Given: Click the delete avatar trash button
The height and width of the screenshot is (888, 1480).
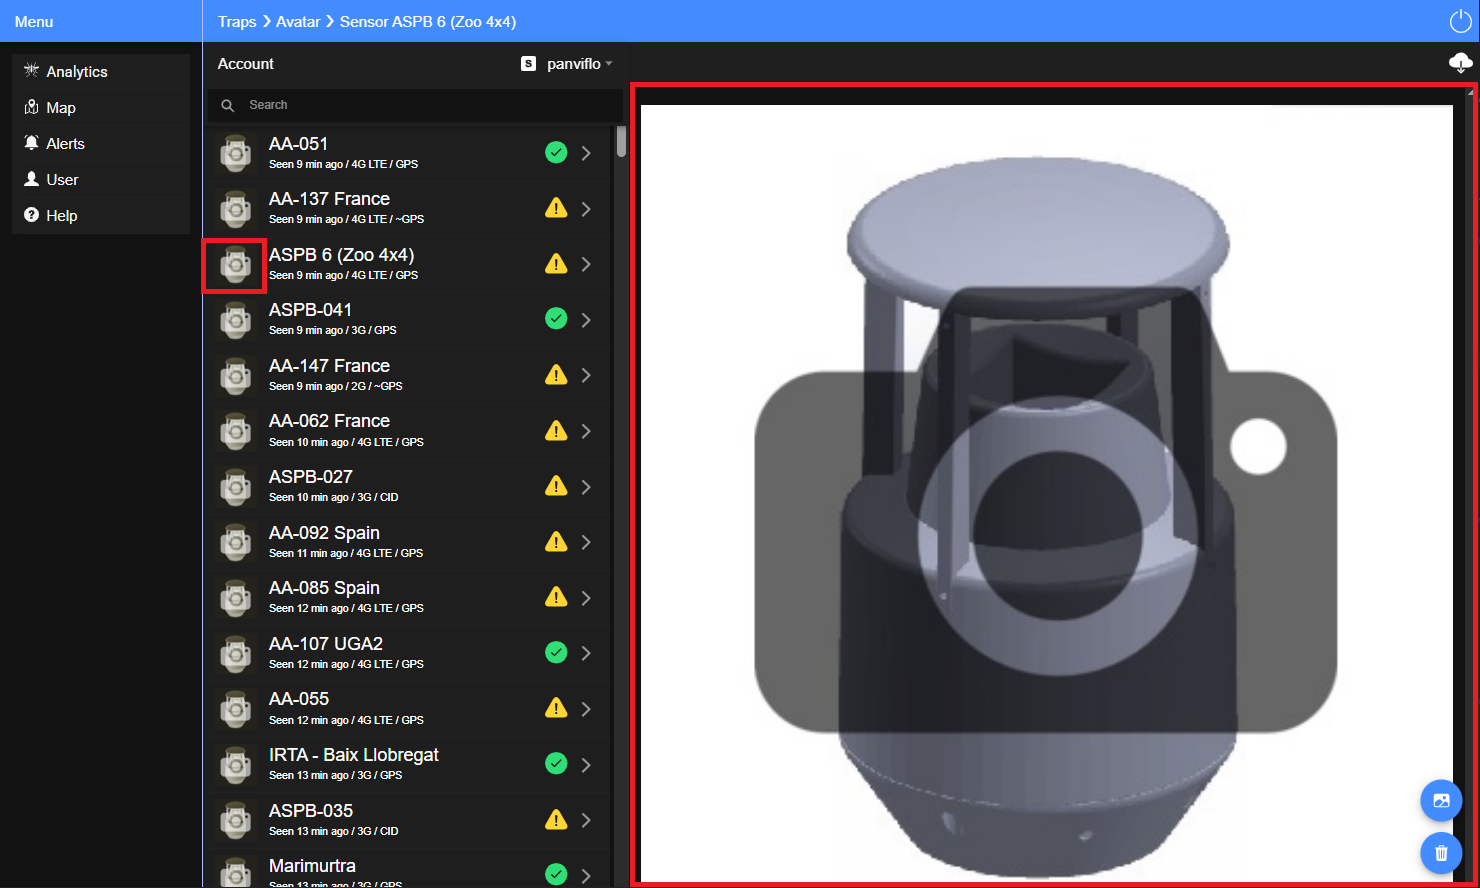Looking at the screenshot, I should pyautogui.click(x=1441, y=853).
